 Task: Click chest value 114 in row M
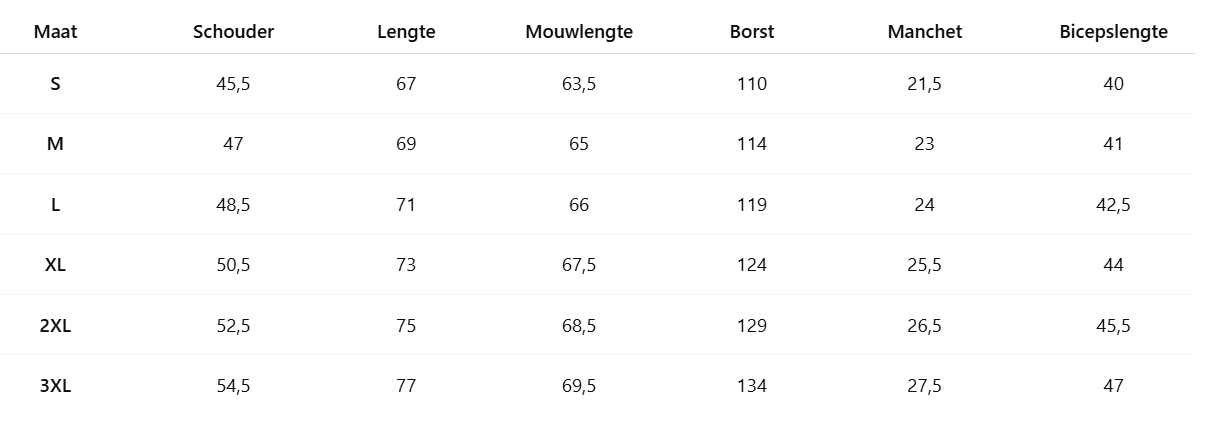coord(752,144)
